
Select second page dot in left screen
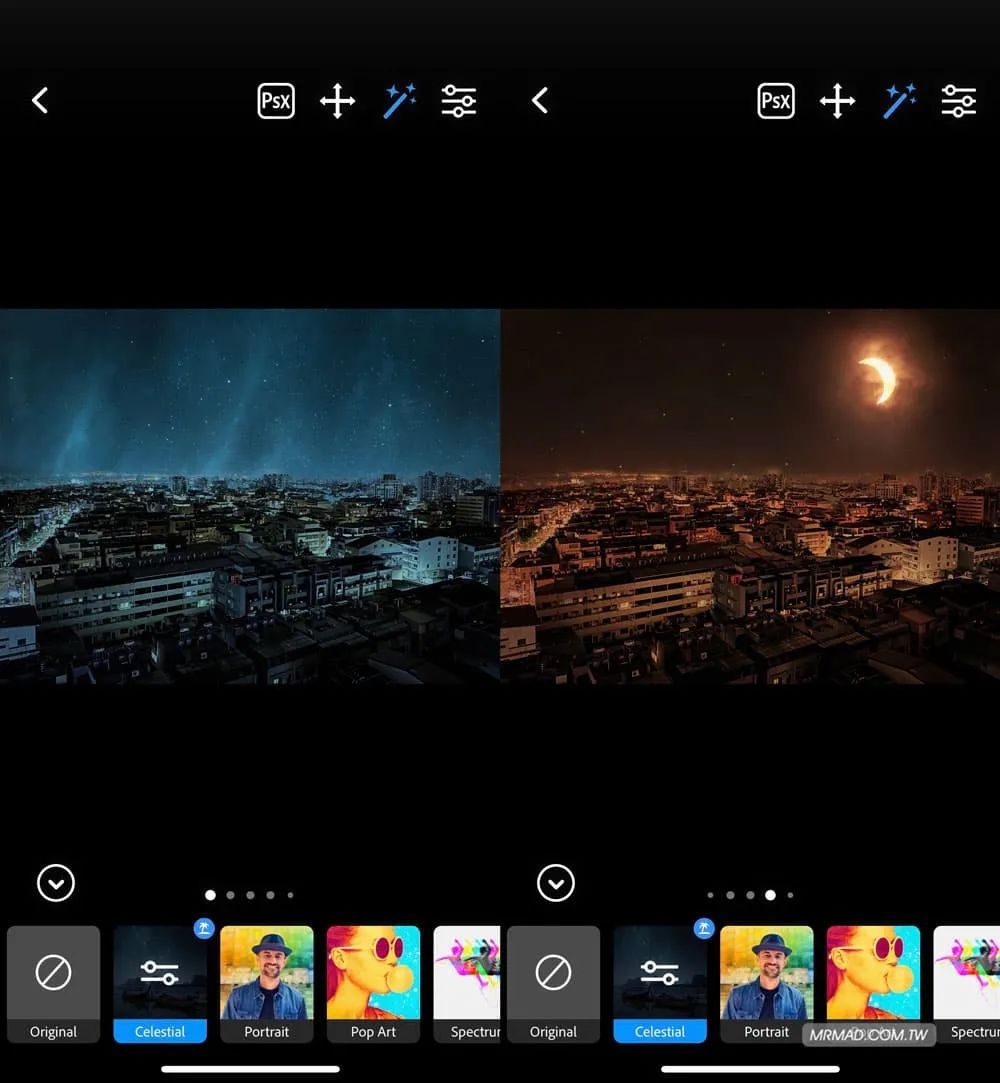tap(231, 895)
